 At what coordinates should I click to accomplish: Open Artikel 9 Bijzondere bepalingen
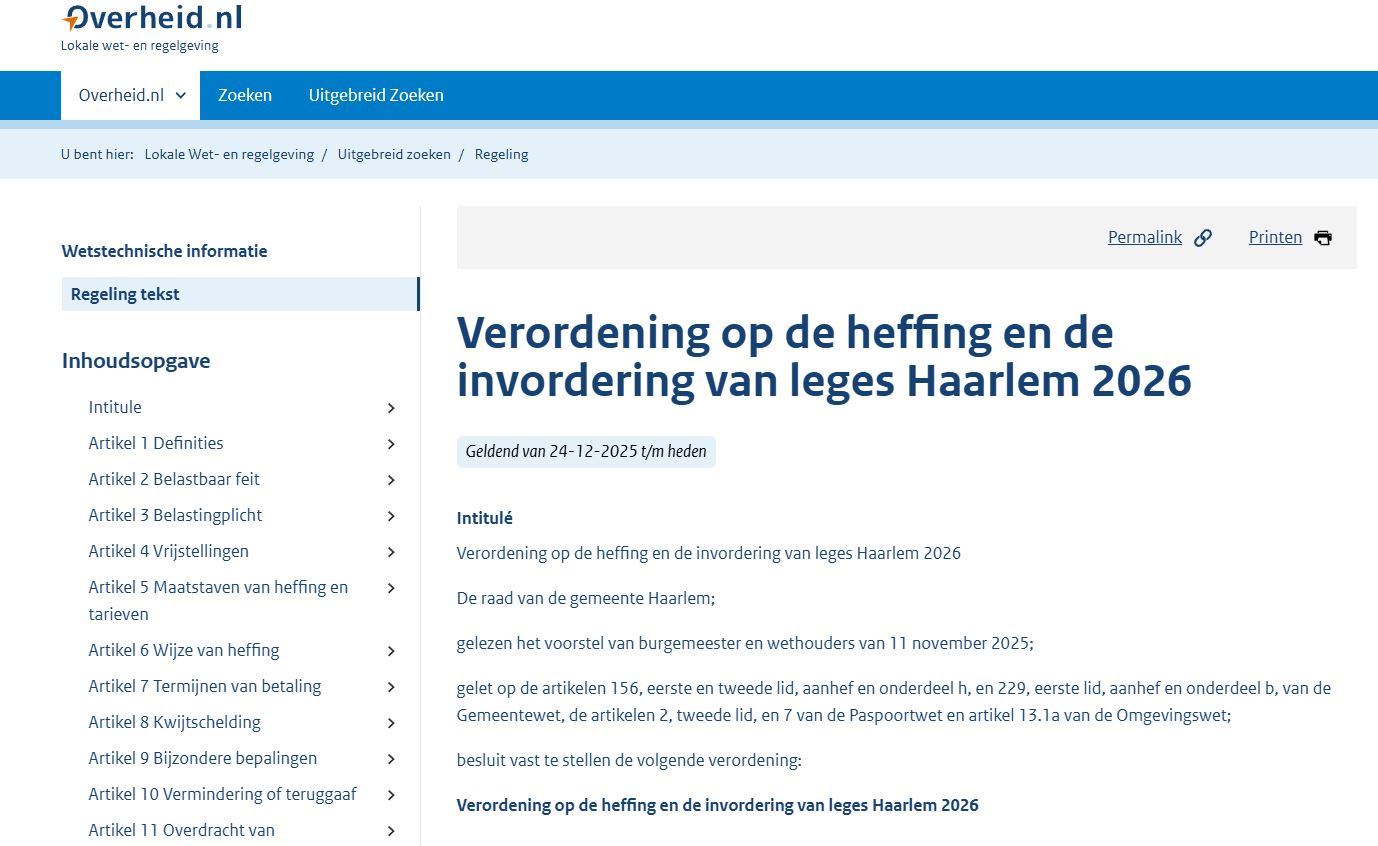(x=203, y=758)
